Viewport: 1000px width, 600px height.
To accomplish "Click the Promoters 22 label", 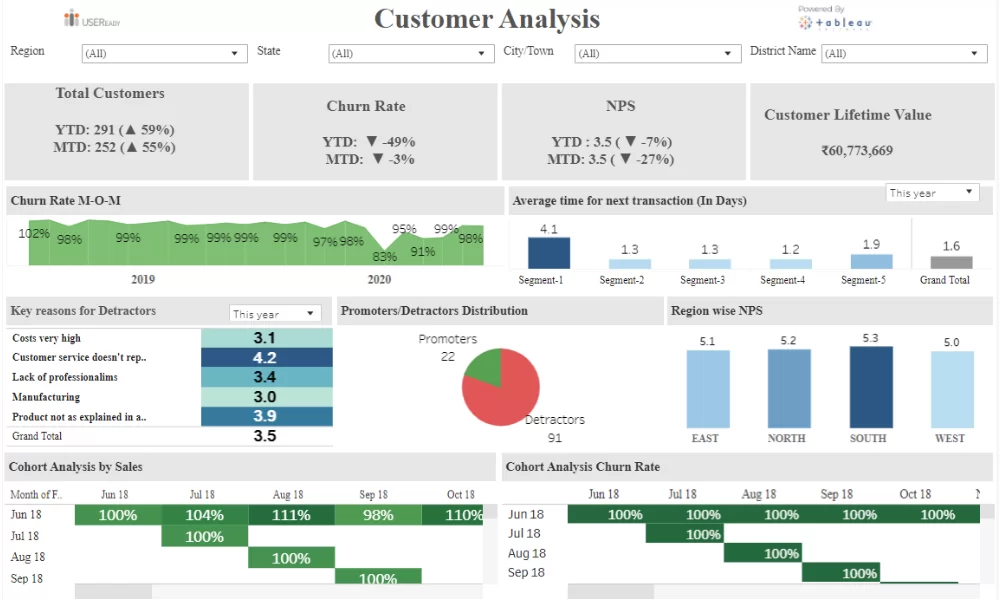I will [x=448, y=348].
